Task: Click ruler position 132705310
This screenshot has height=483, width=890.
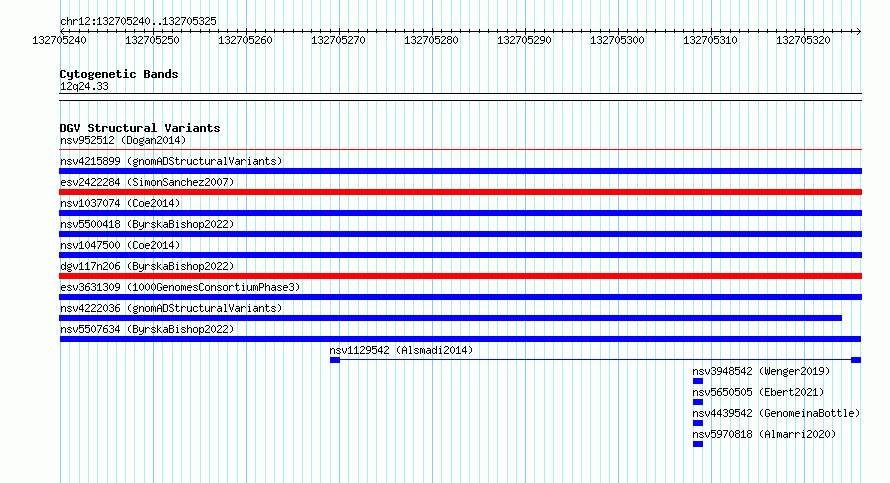Action: click(711, 40)
